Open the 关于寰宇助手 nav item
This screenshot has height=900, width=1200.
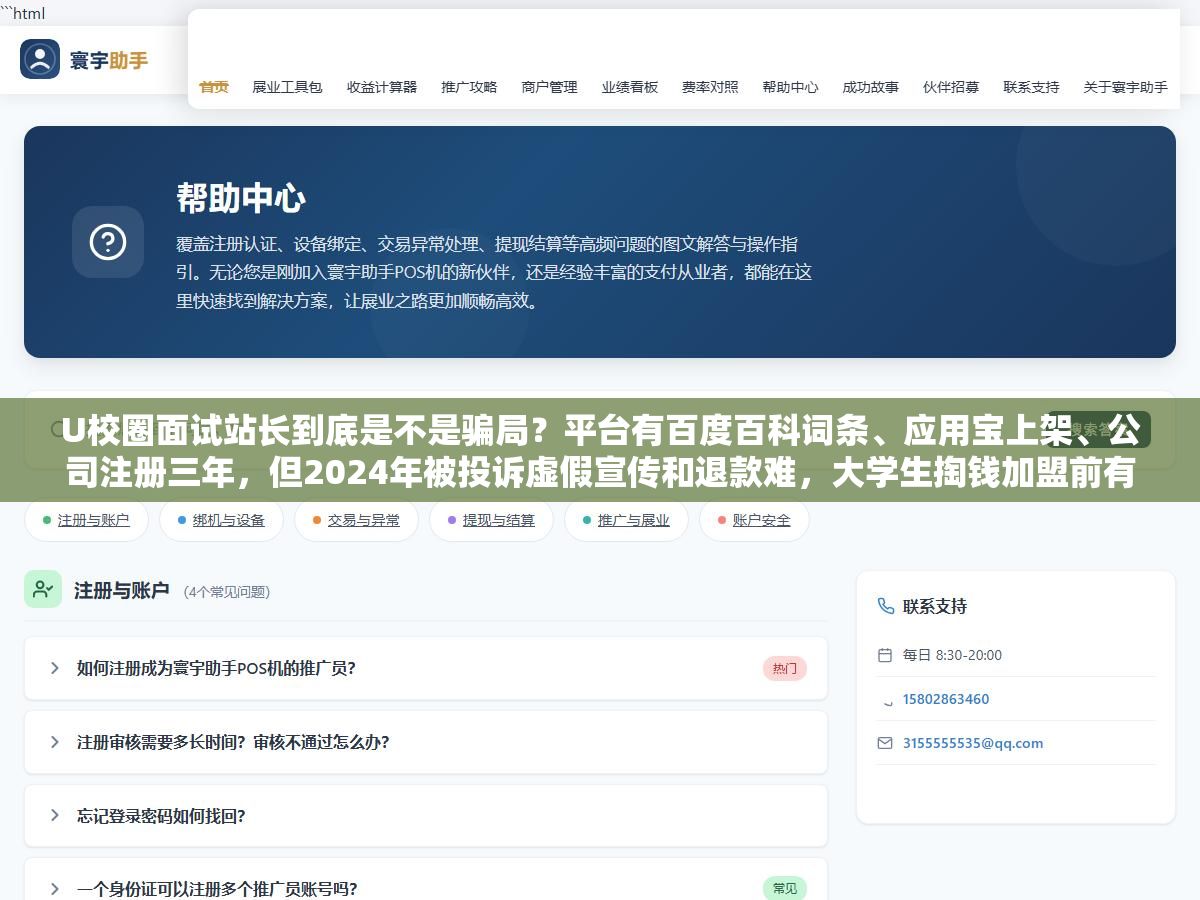[1125, 87]
